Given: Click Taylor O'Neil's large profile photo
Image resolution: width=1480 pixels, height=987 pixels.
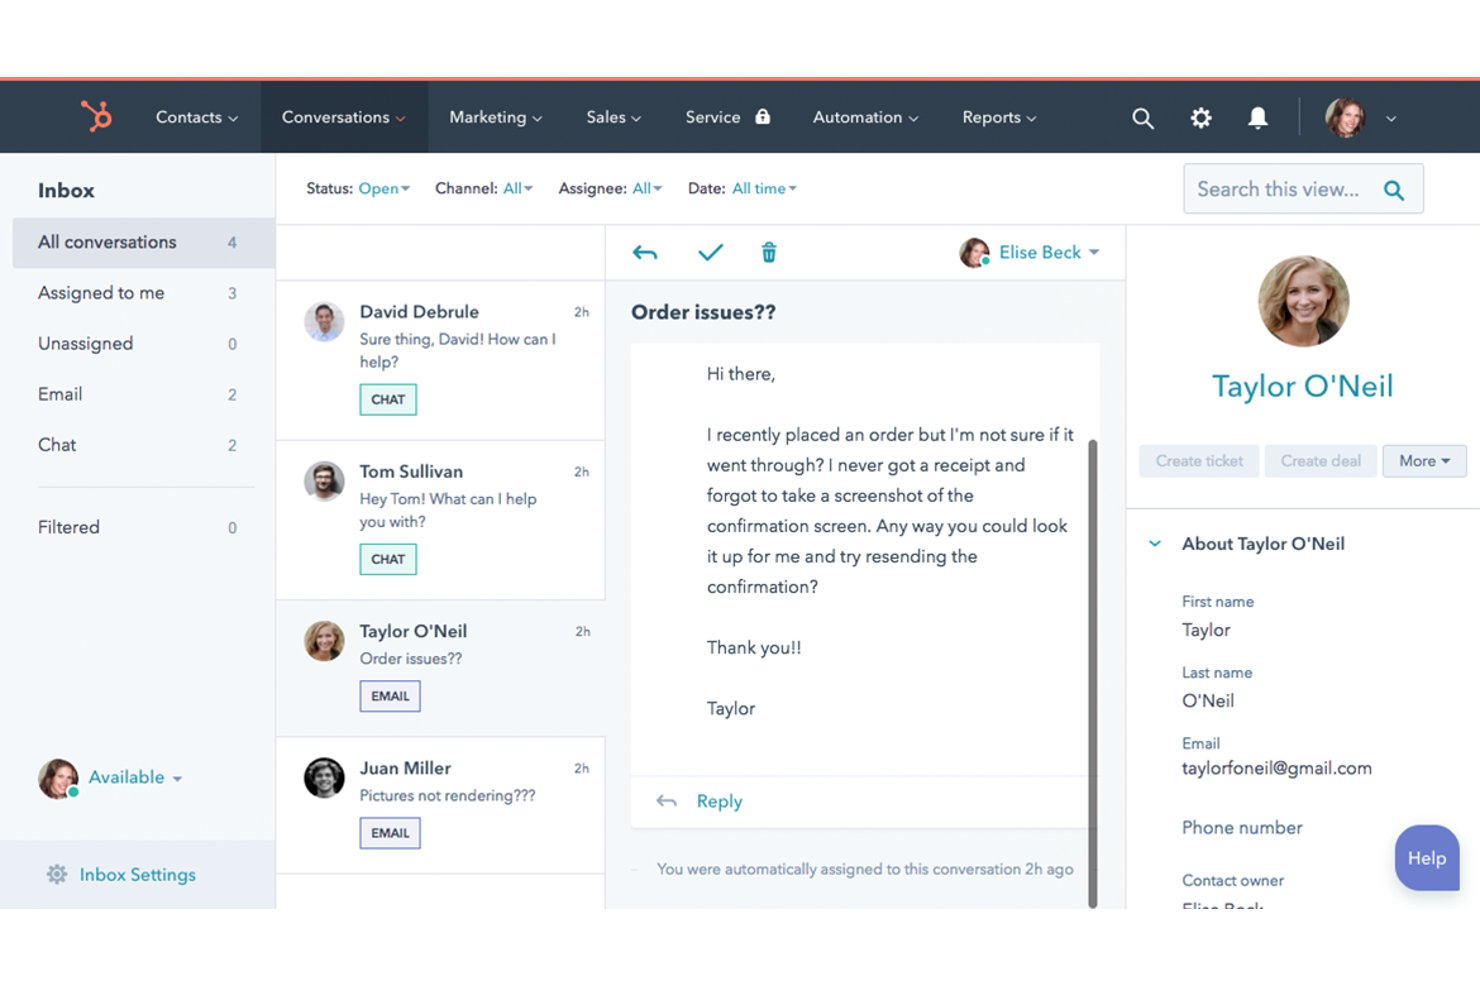Looking at the screenshot, I should coord(1303,301).
